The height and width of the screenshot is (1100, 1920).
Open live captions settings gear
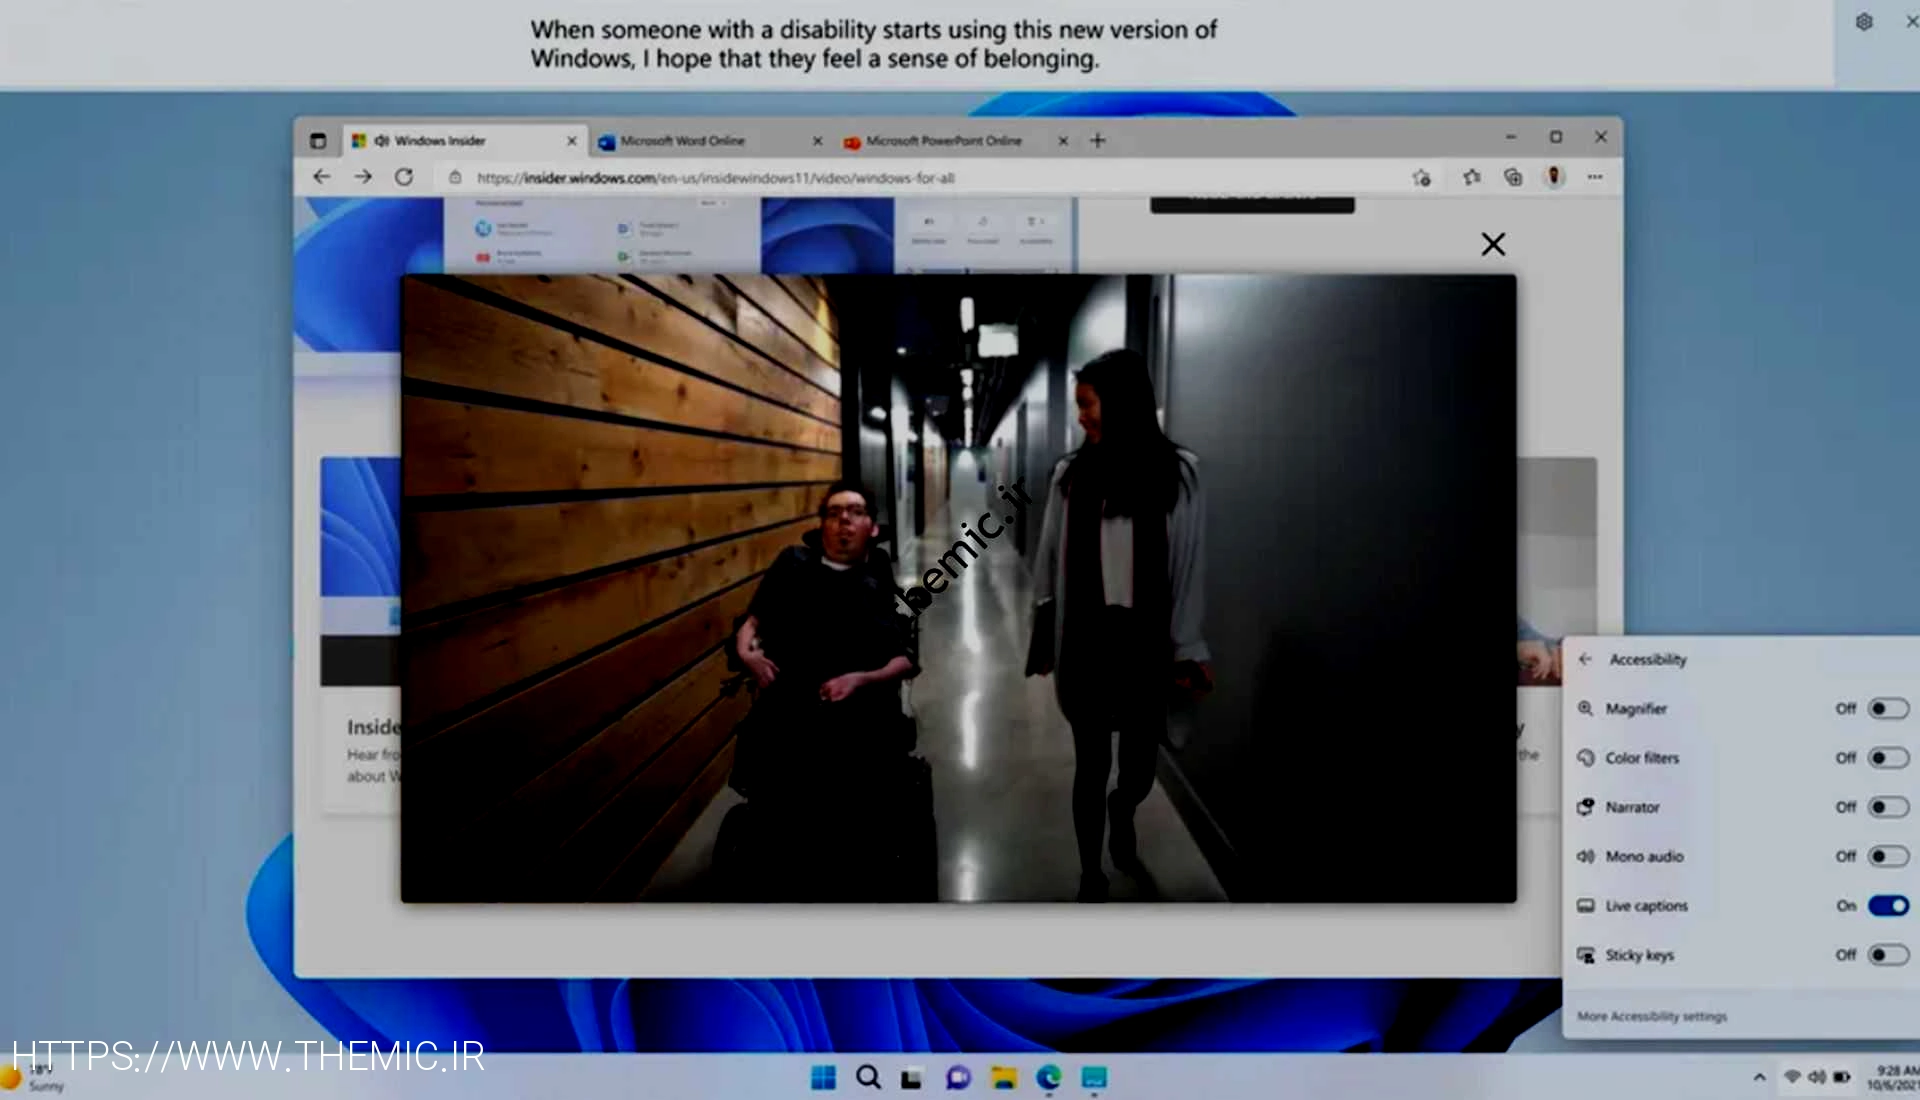[x=1864, y=22]
